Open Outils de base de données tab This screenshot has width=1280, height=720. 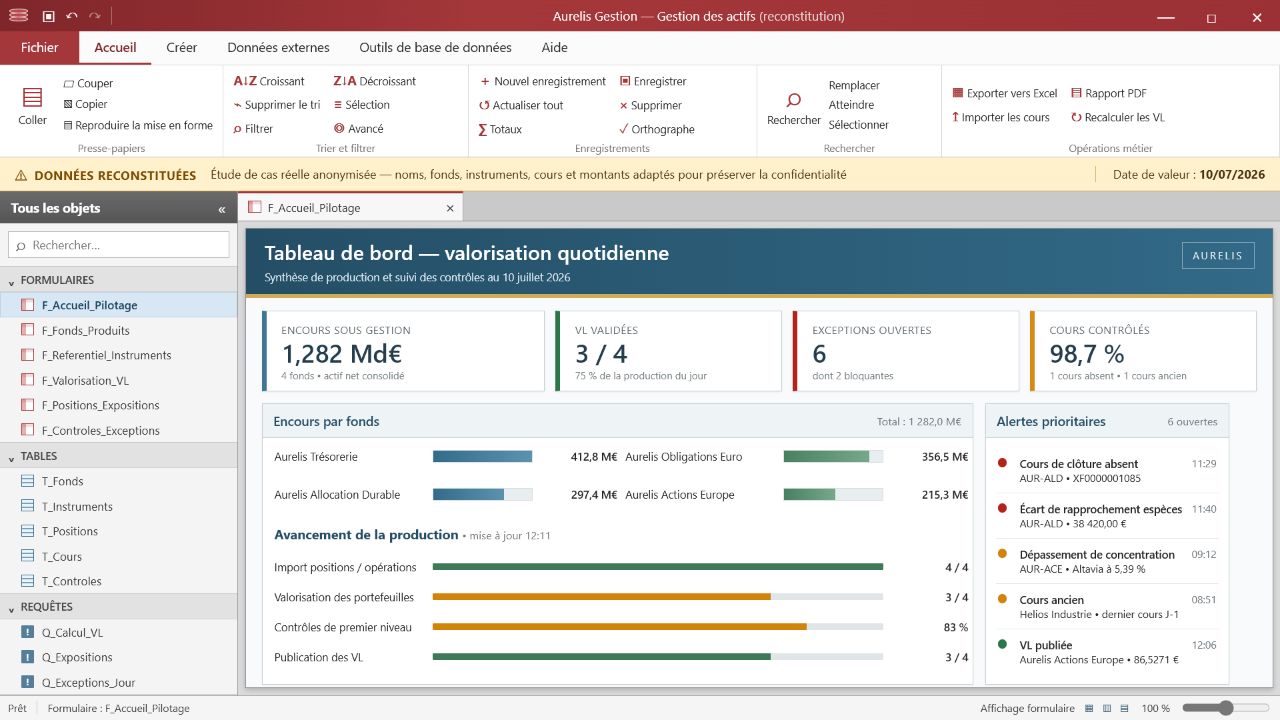click(435, 47)
